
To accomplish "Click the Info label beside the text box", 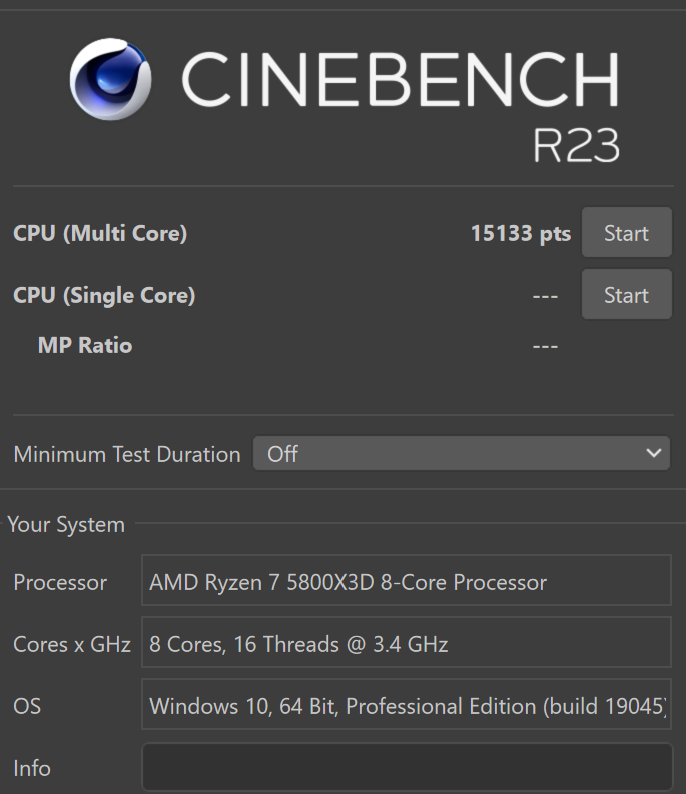I will pos(32,768).
